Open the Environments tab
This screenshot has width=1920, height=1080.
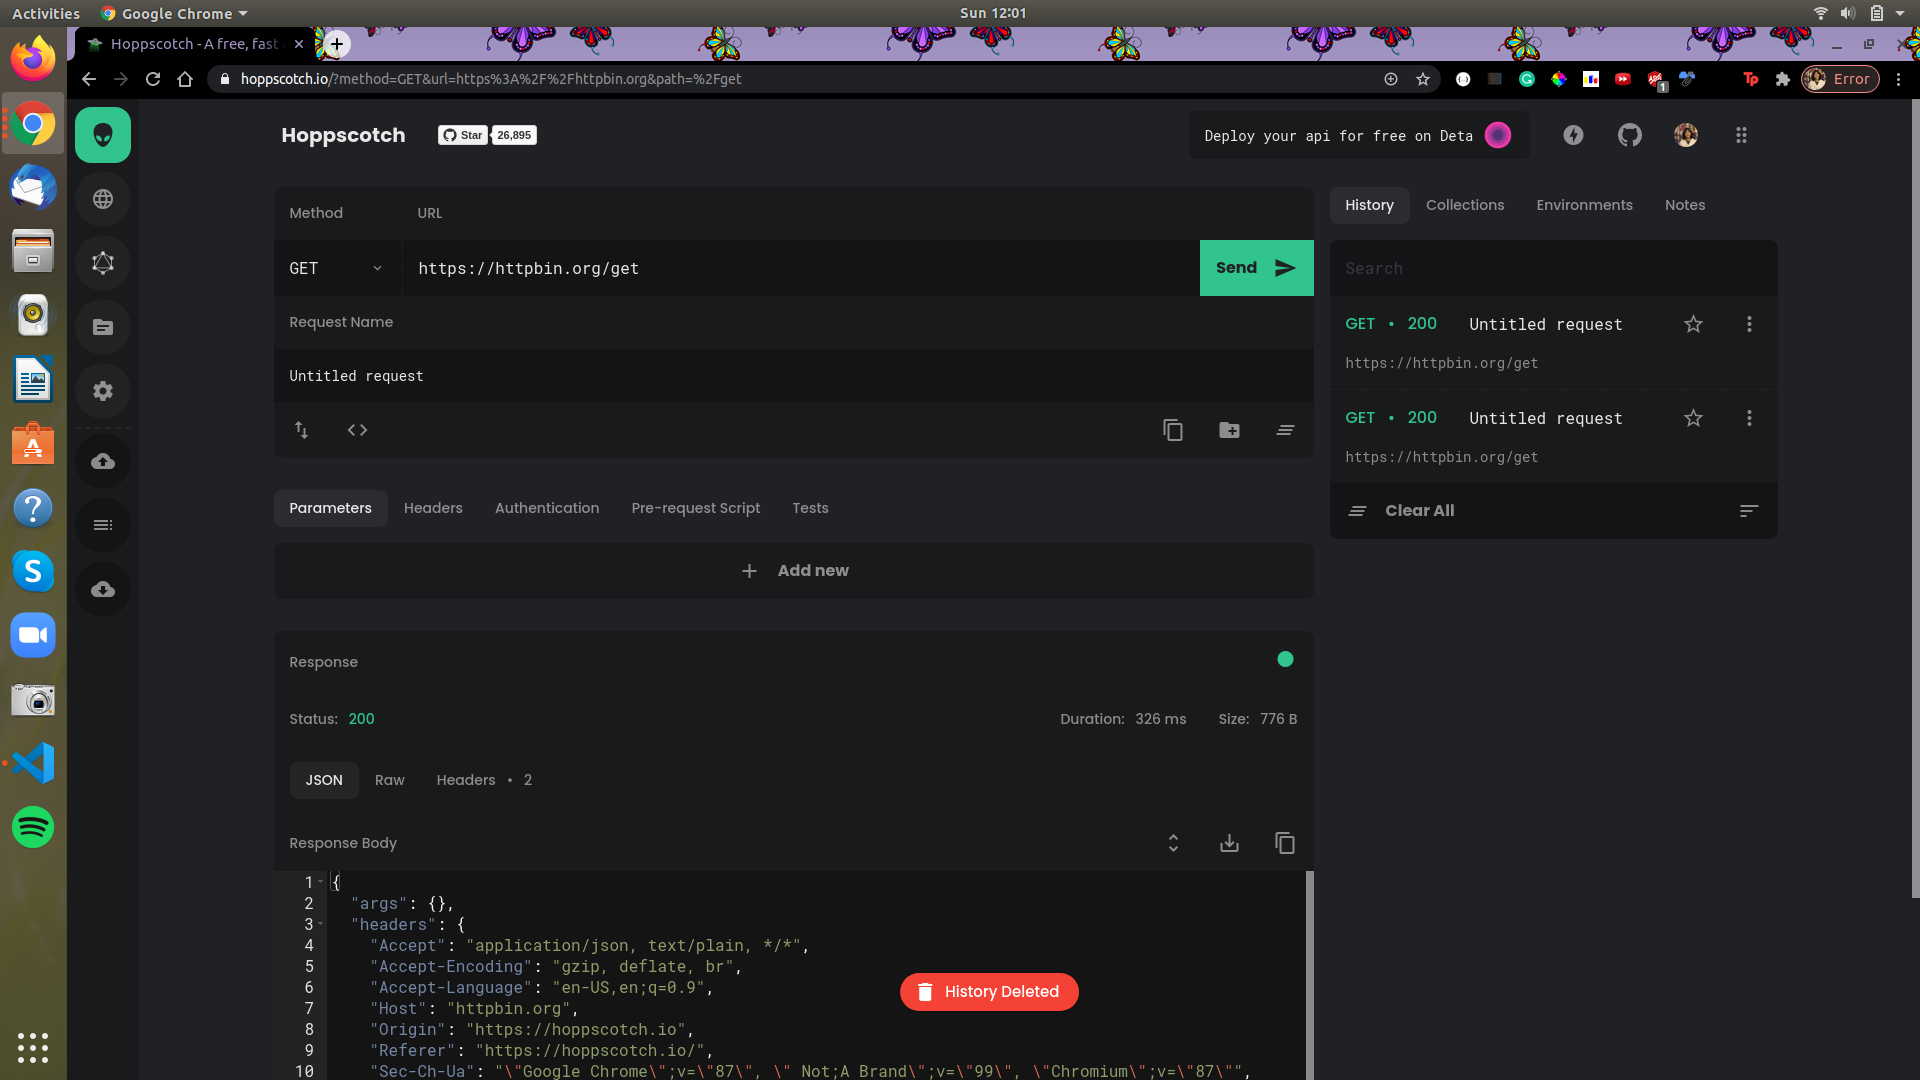pyautogui.click(x=1584, y=205)
